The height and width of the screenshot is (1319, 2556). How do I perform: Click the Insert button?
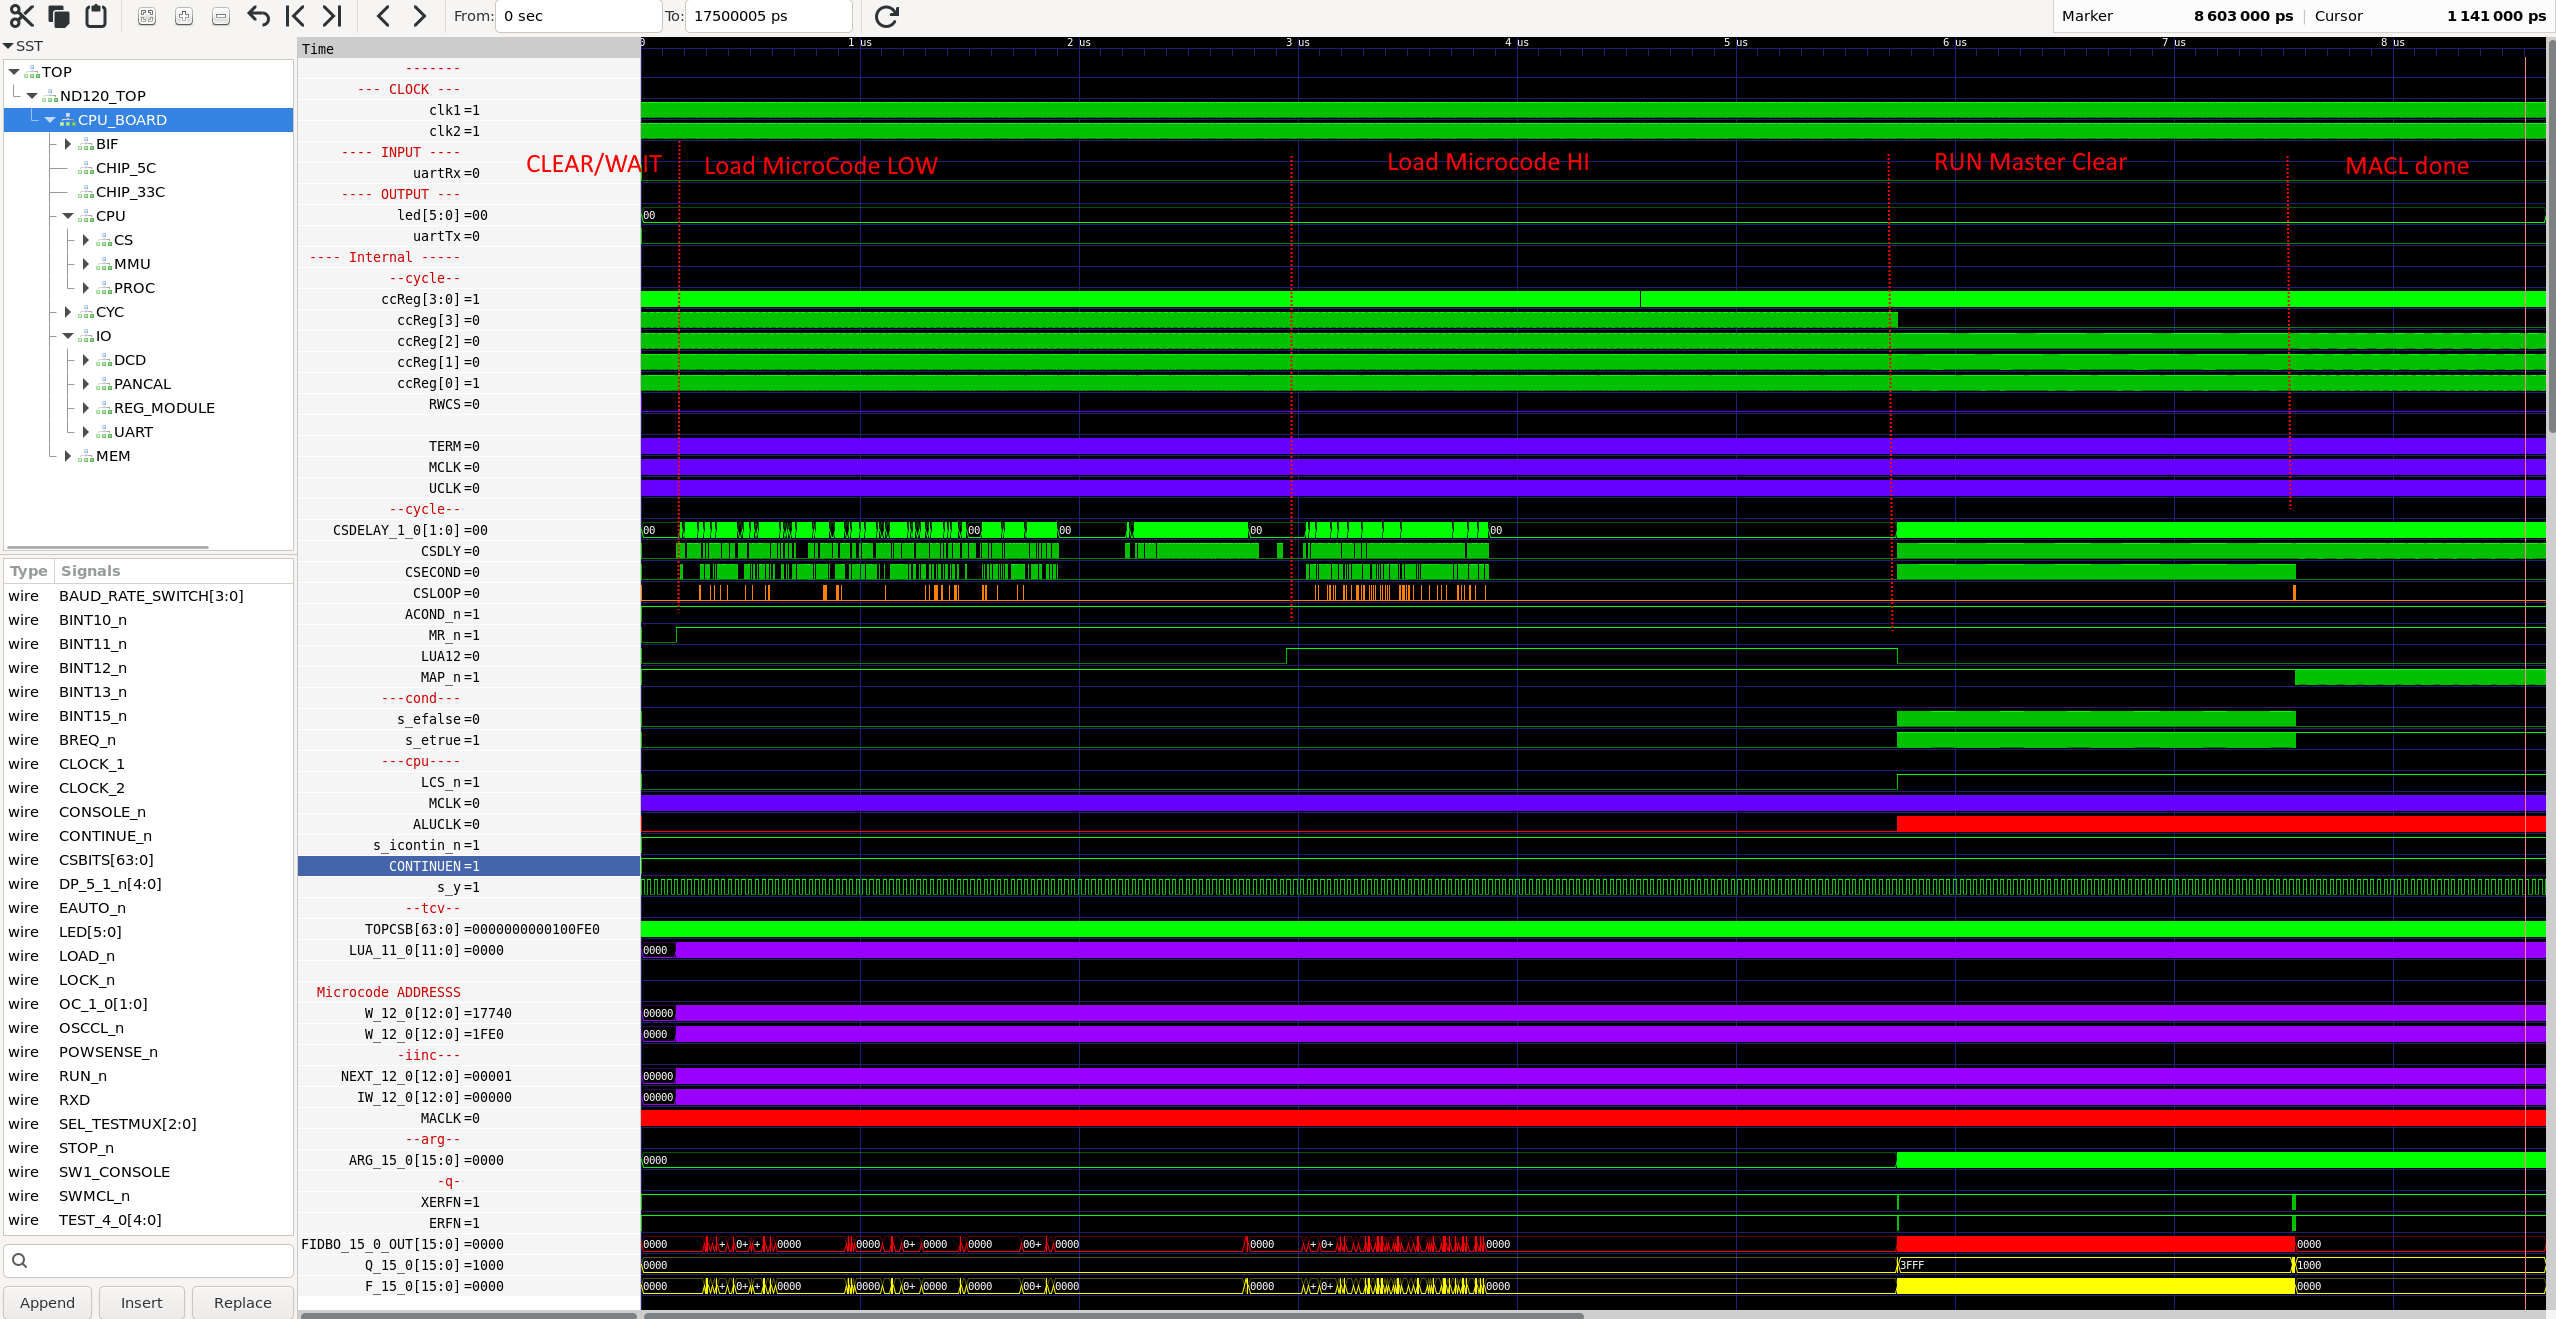pos(142,1302)
